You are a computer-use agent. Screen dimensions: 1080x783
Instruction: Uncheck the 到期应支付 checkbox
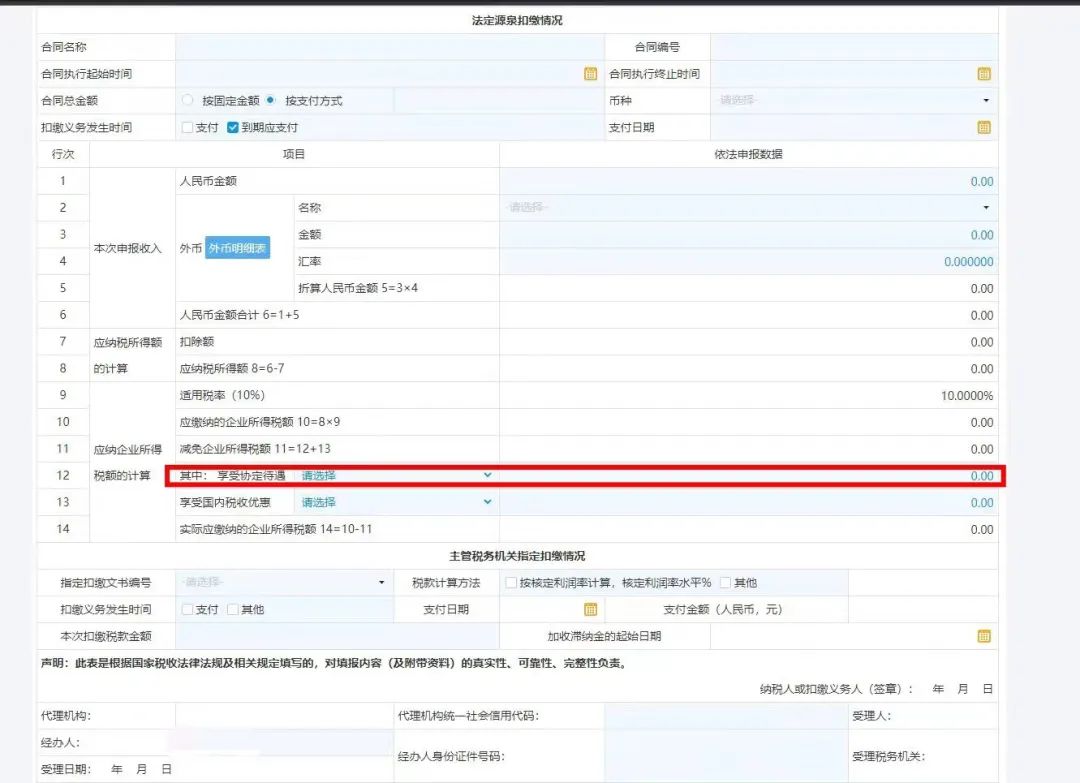pos(233,128)
